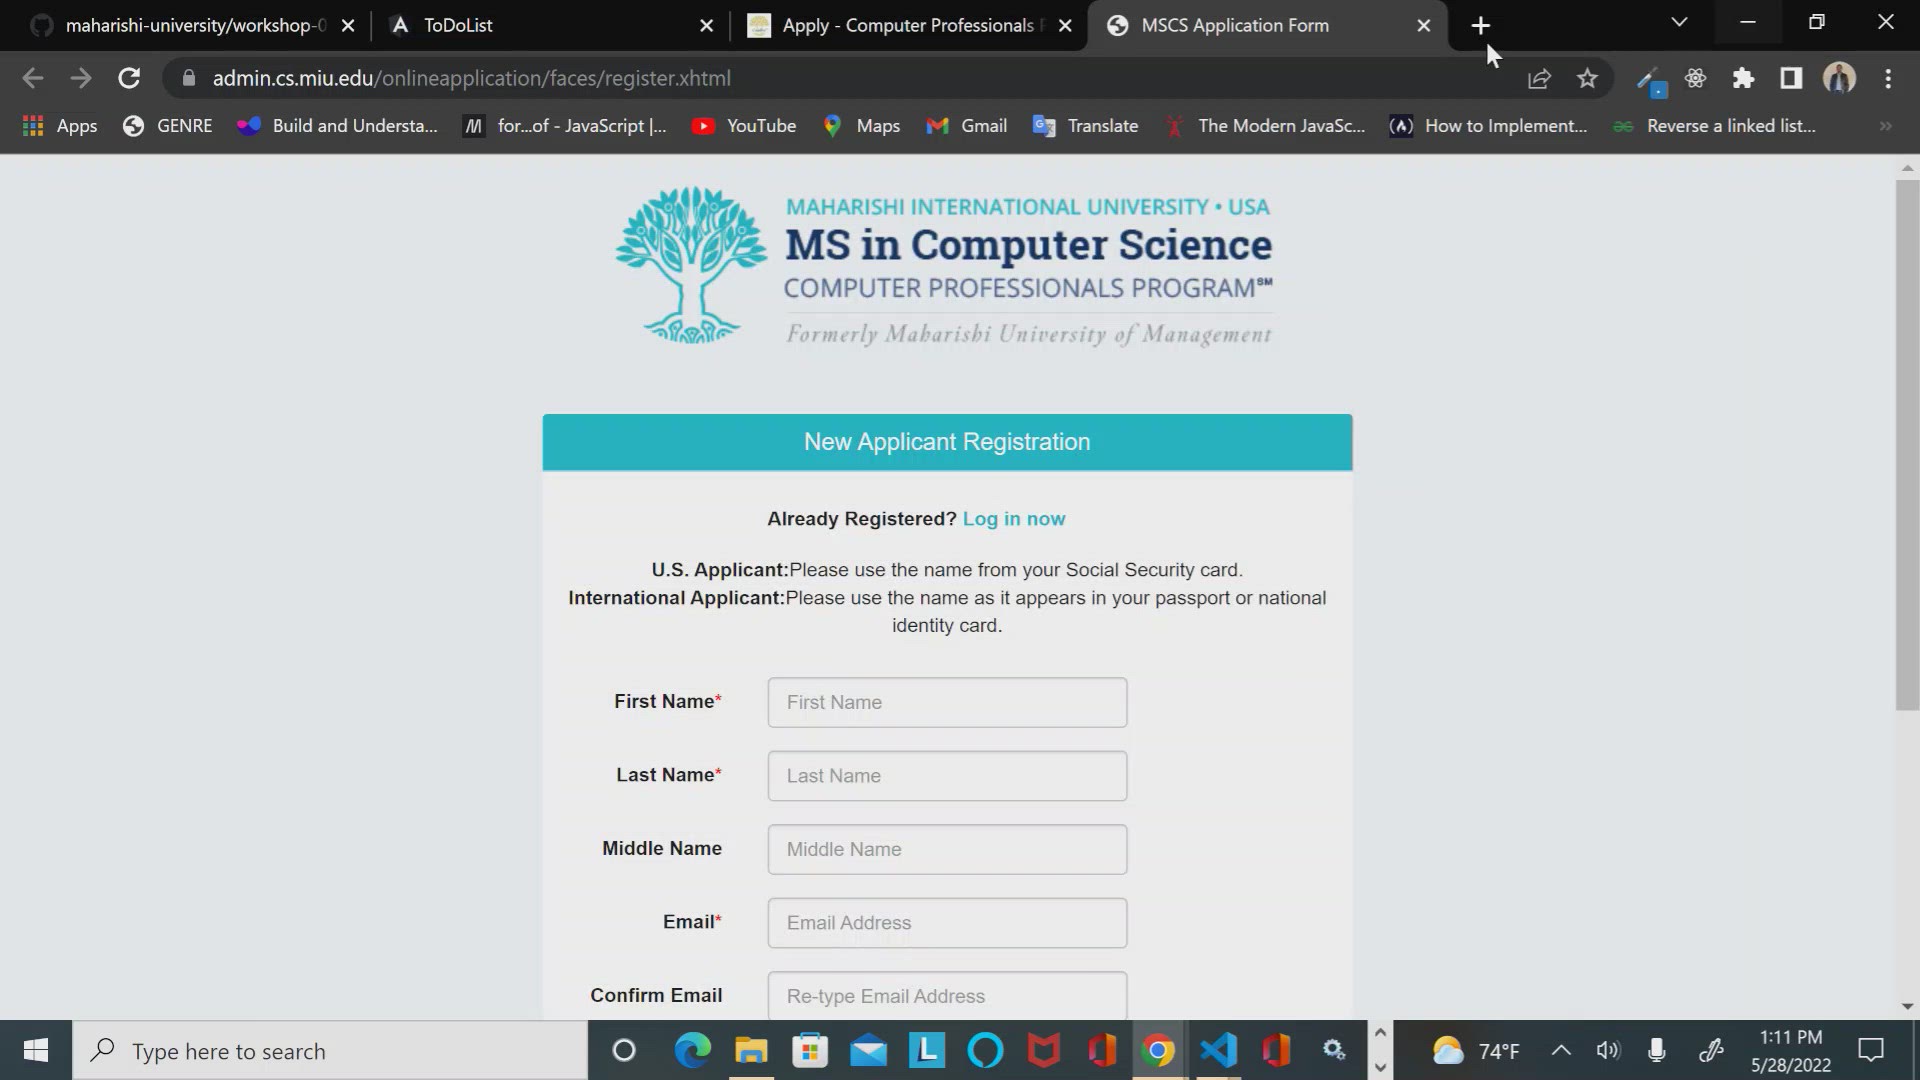Open the Mail app from taskbar
Image resolution: width=1920 pixels, height=1080 pixels.
tap(868, 1051)
